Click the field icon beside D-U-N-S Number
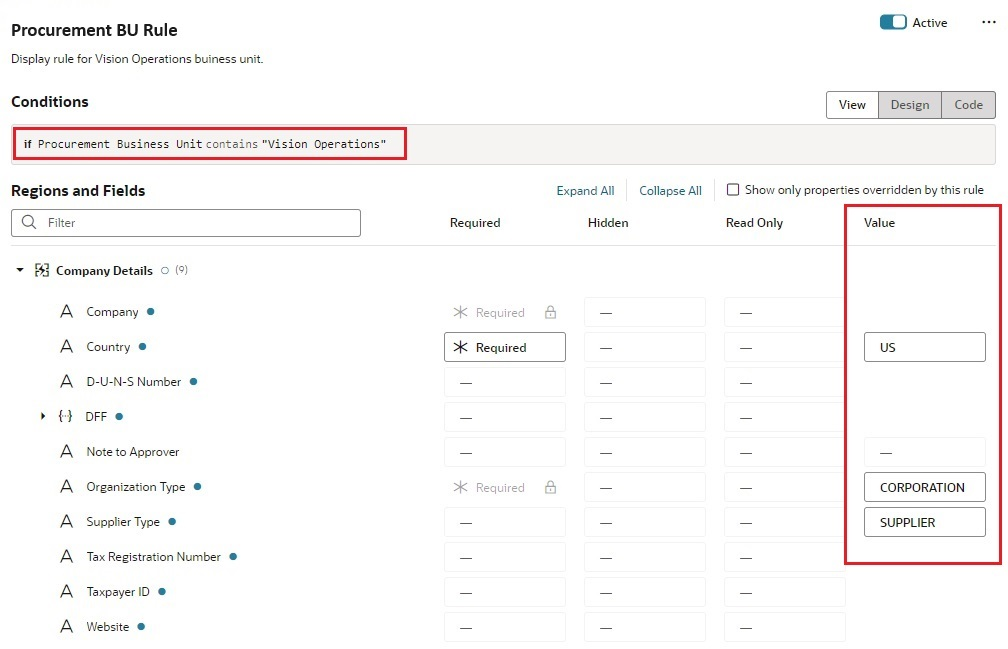1008x649 pixels. (x=66, y=382)
